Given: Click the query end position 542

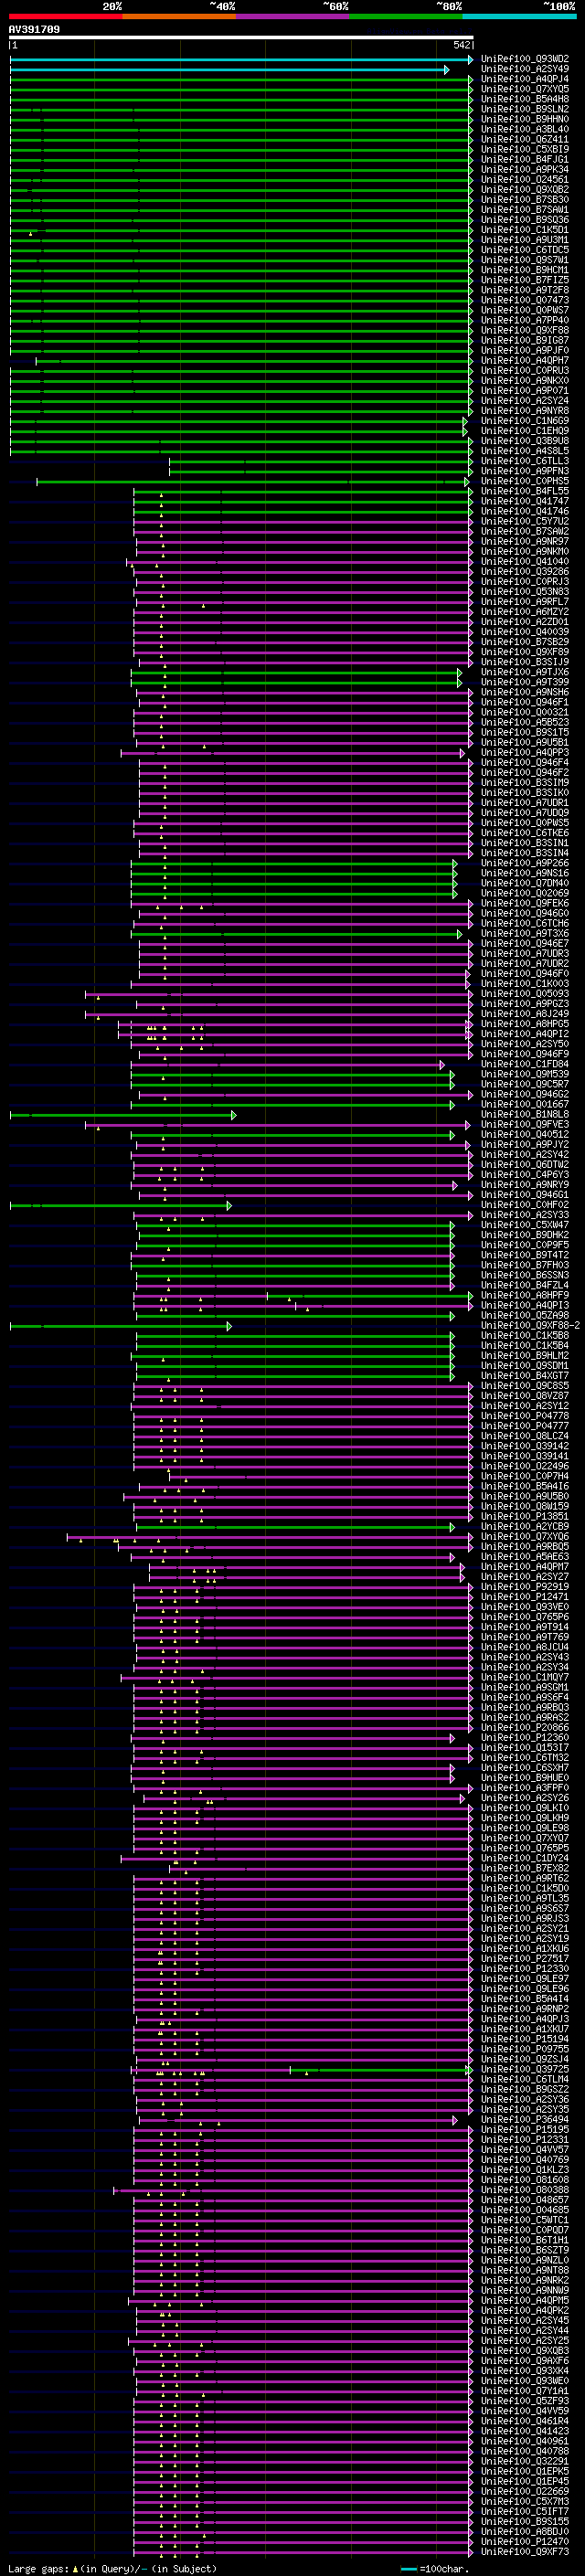Looking at the screenshot, I should pyautogui.click(x=461, y=45).
